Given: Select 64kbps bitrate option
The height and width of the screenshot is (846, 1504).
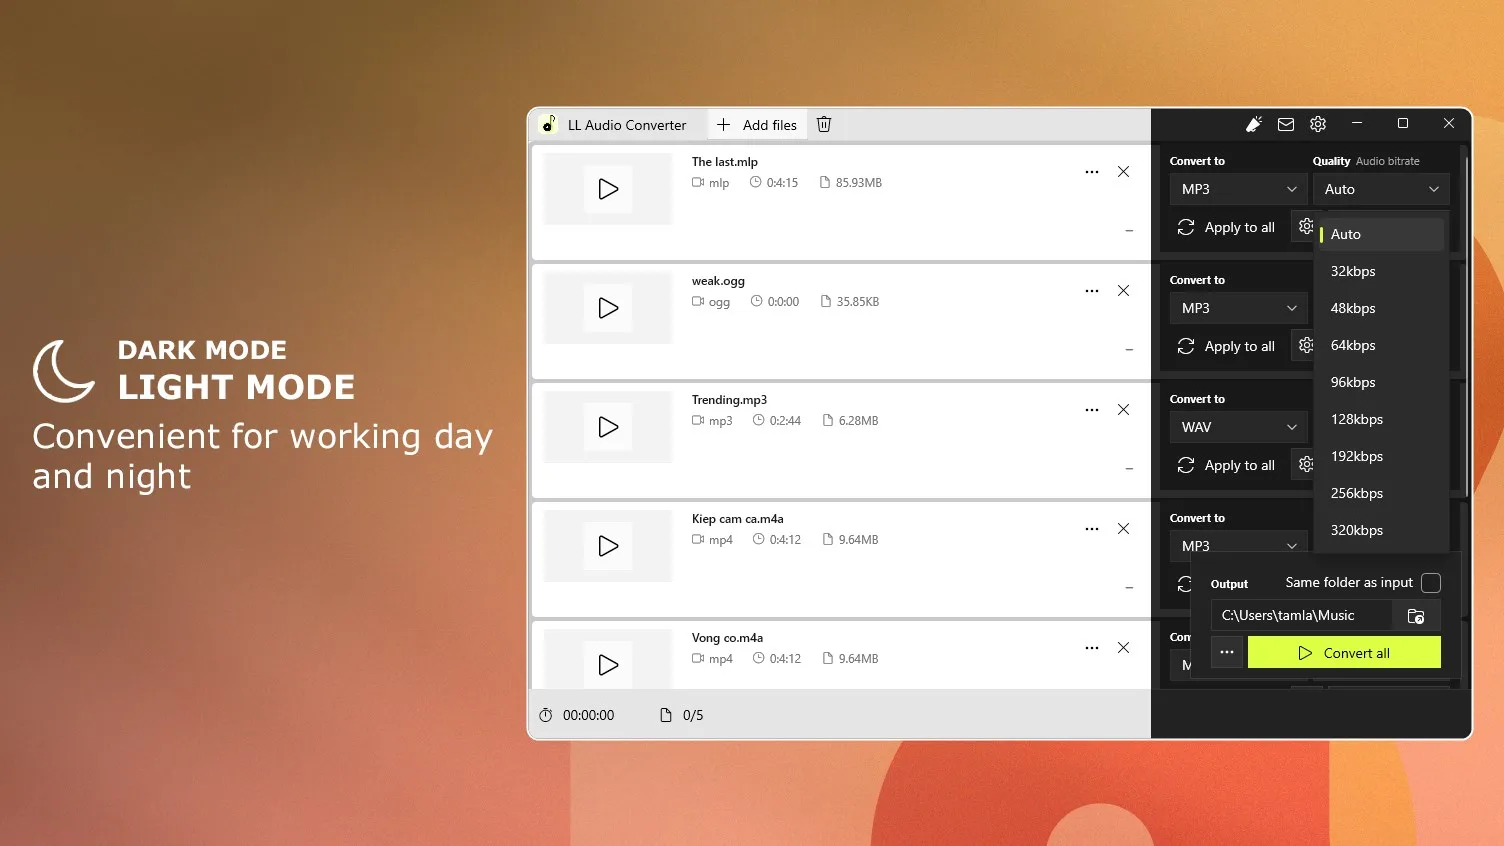Looking at the screenshot, I should point(1381,345).
